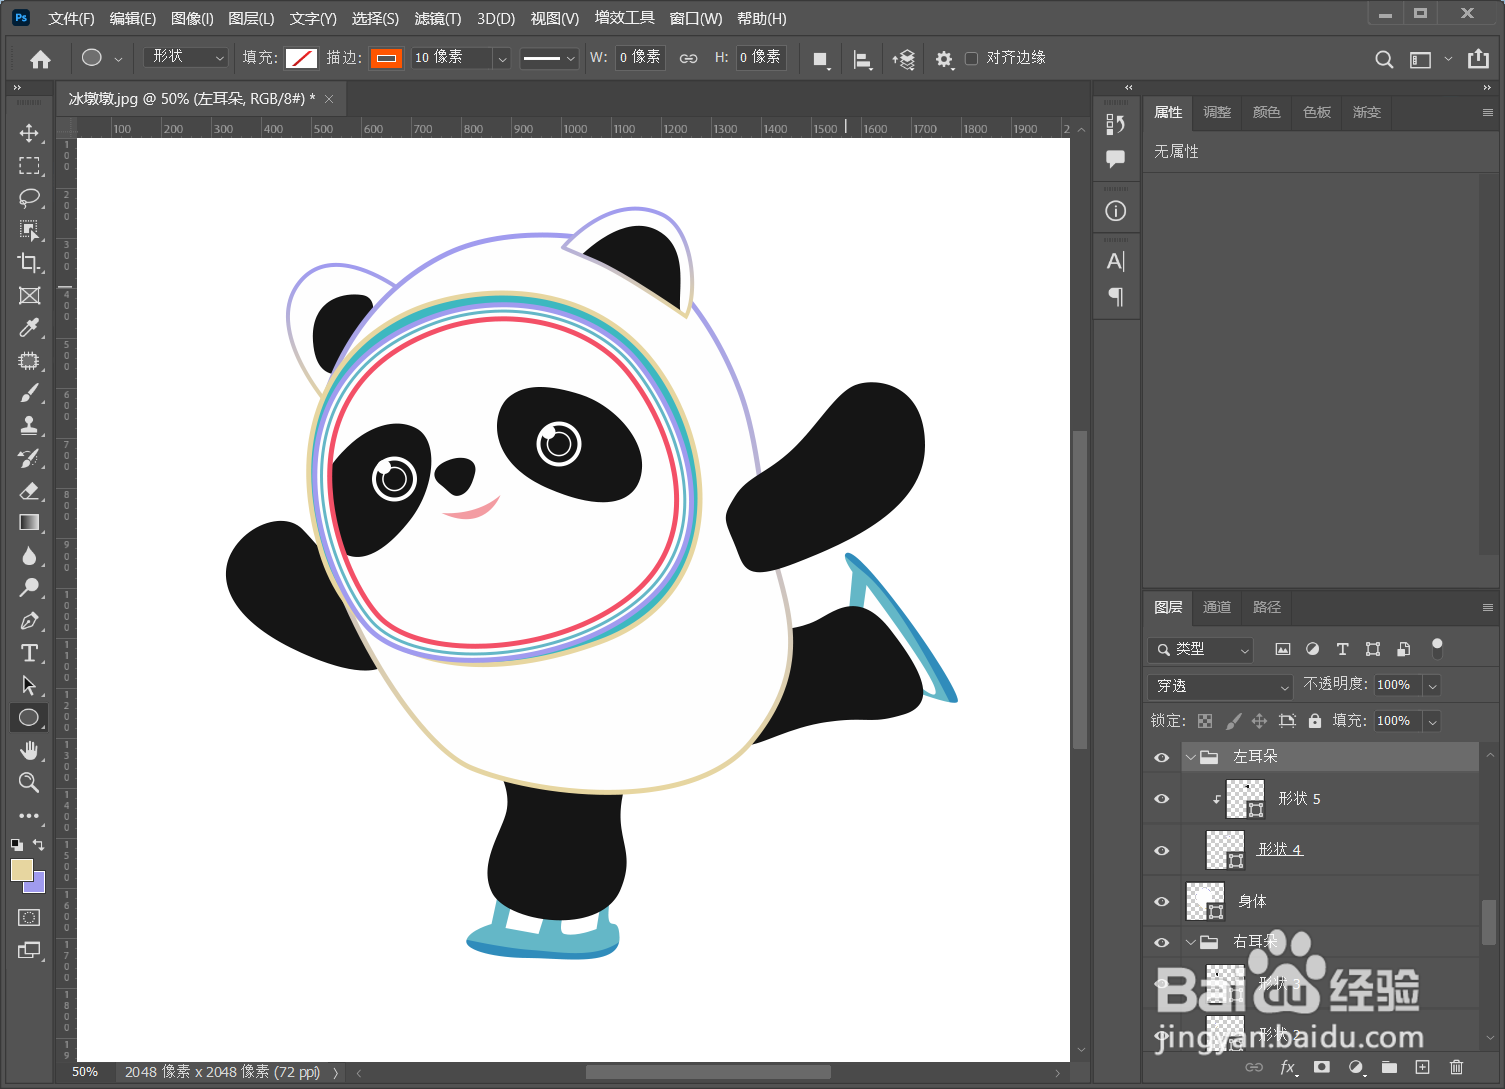This screenshot has height=1089, width=1505.
Task: Select the Crop tool
Action: (29, 263)
